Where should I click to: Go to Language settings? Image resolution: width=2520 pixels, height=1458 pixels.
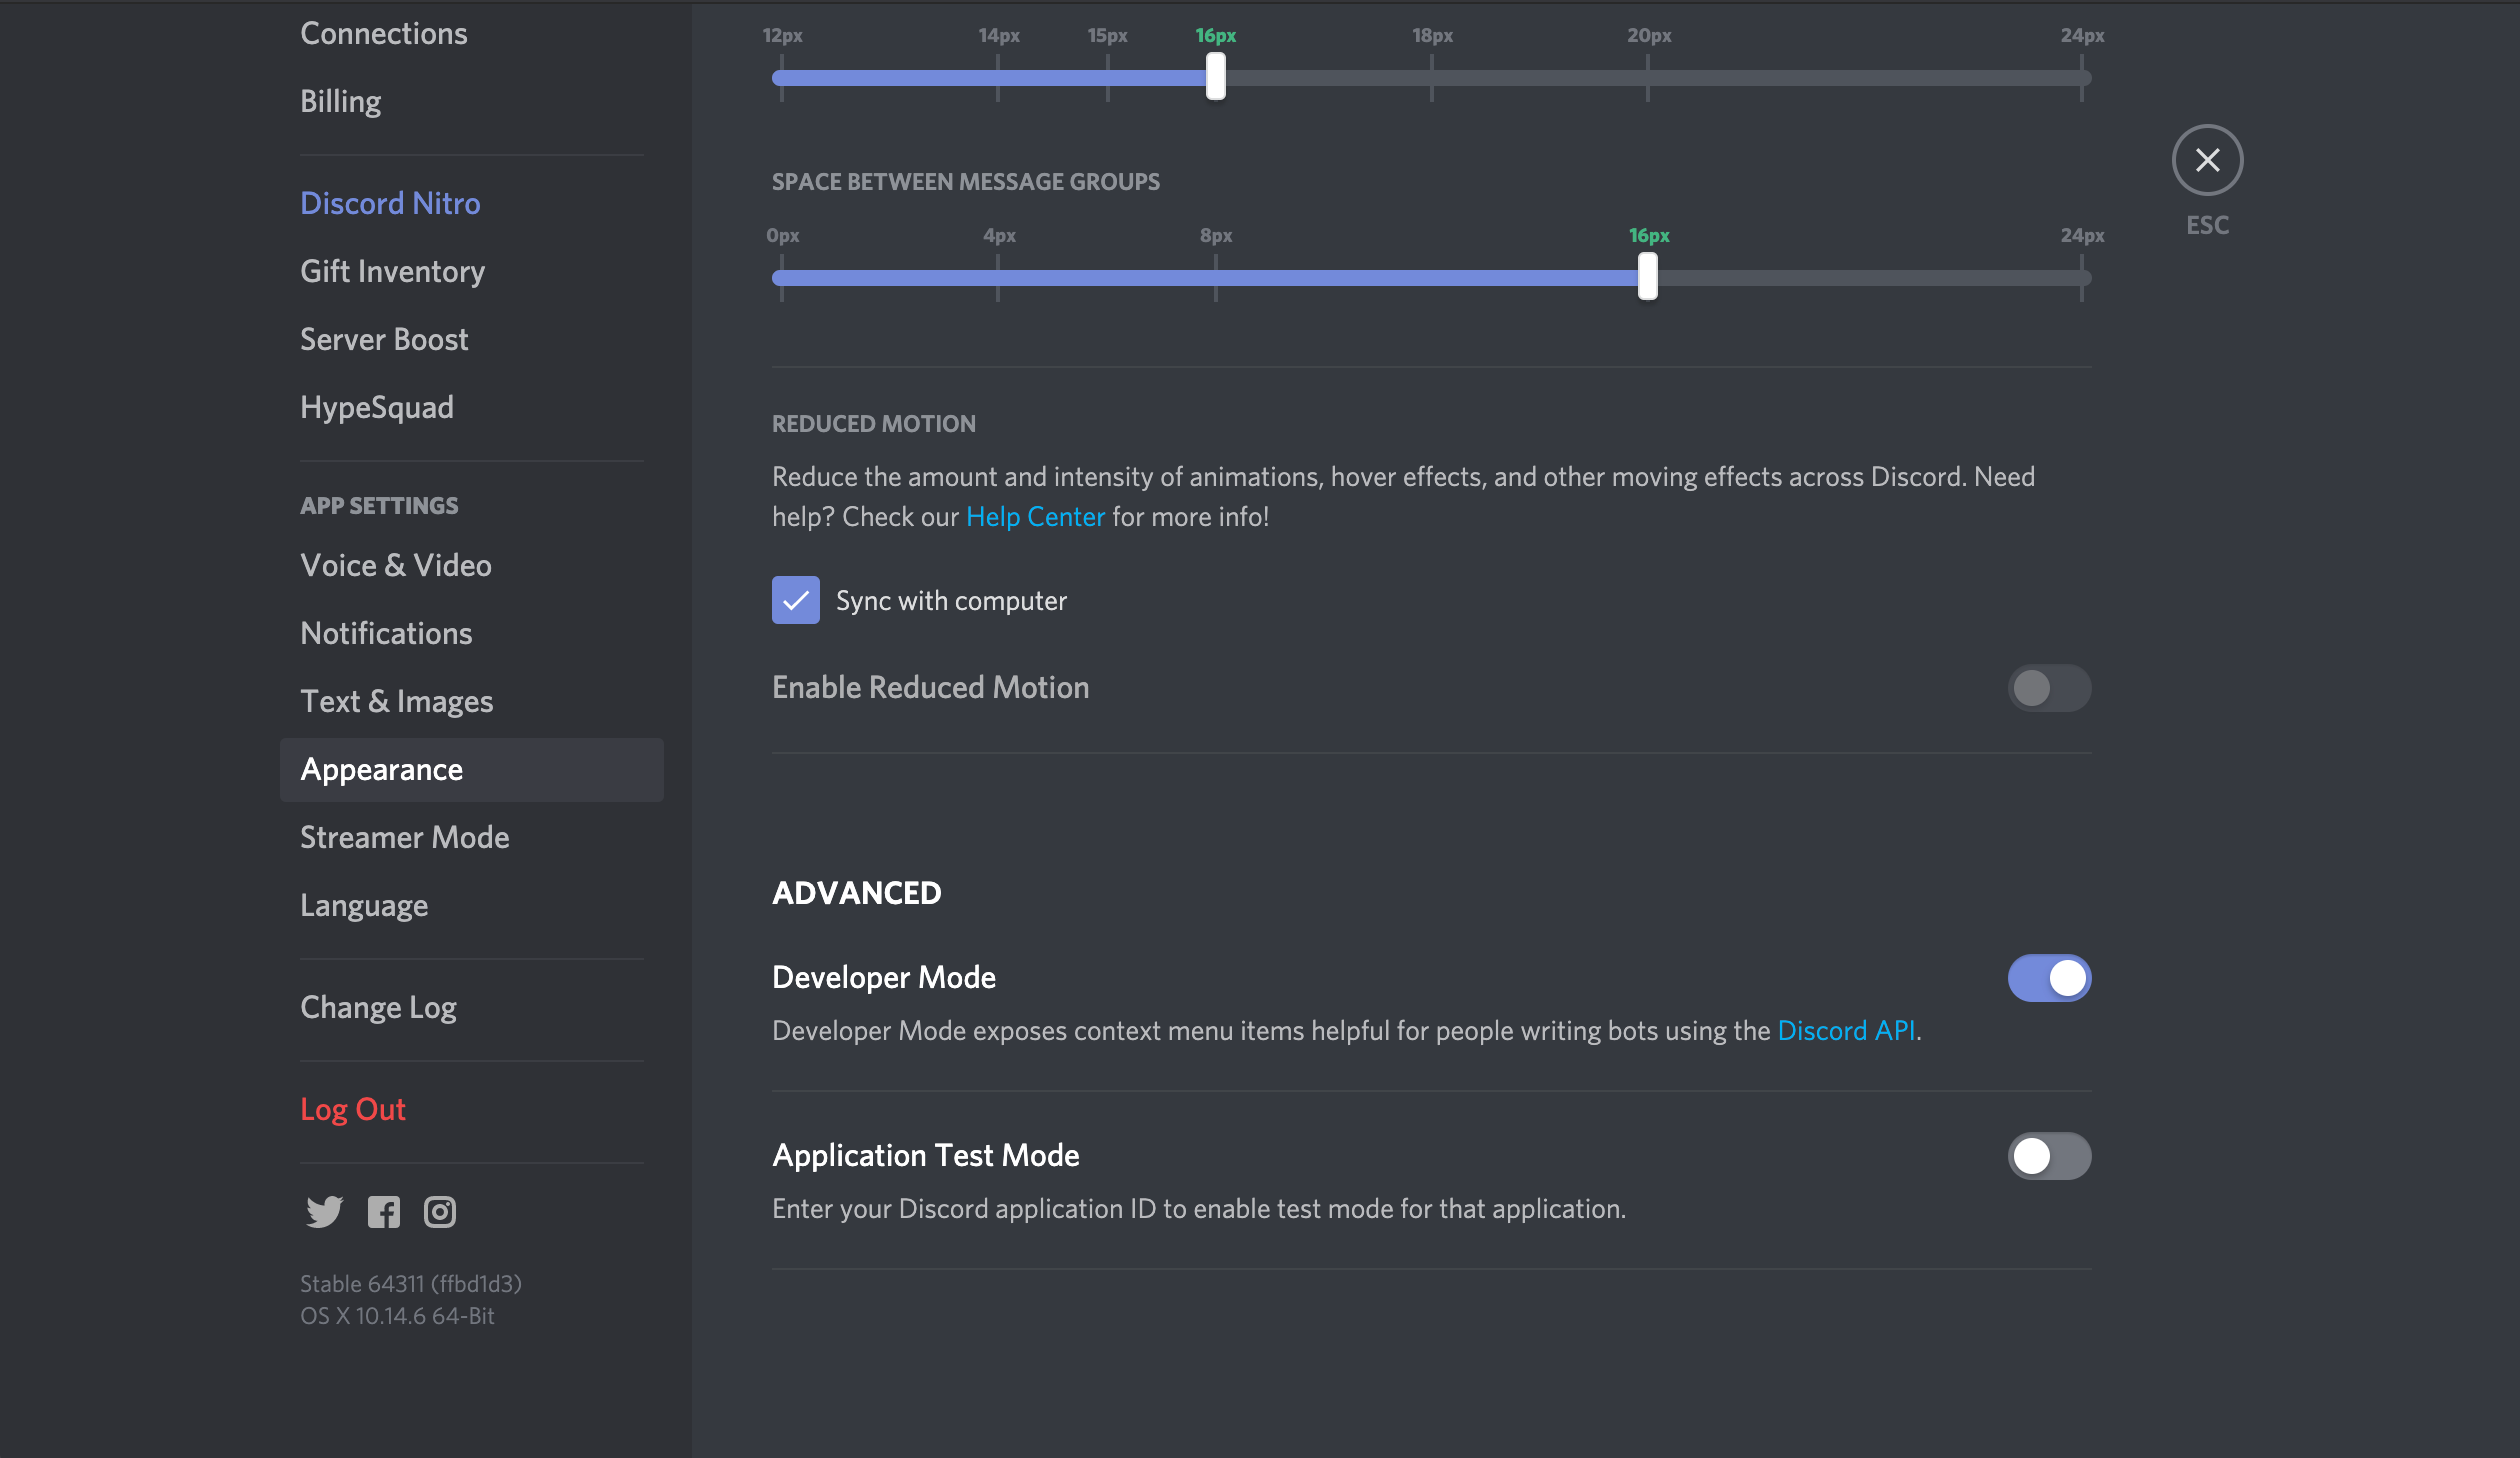pyautogui.click(x=472, y=906)
